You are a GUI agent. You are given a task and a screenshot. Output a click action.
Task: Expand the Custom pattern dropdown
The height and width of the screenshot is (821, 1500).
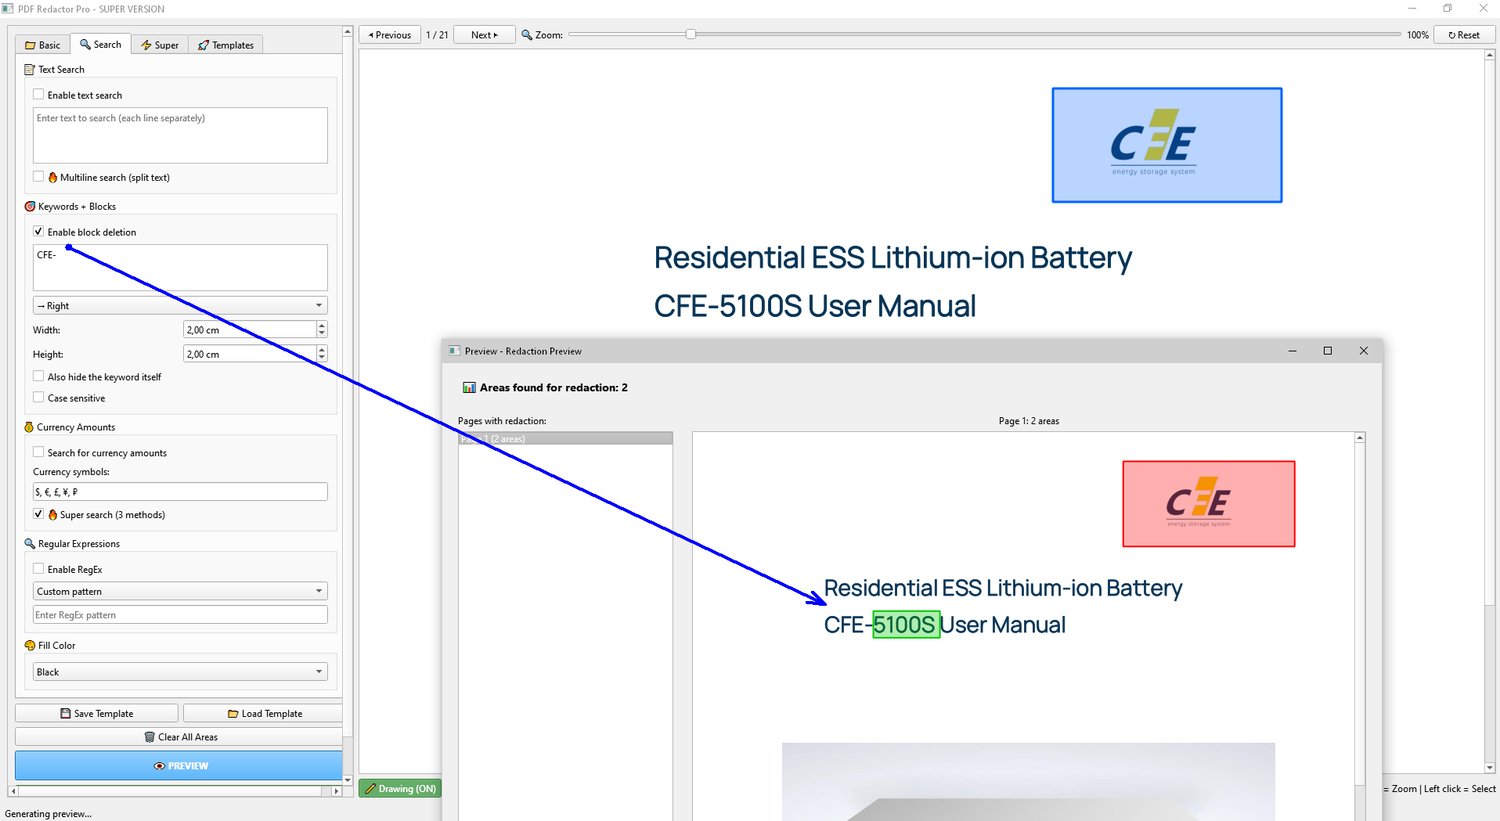tap(180, 592)
